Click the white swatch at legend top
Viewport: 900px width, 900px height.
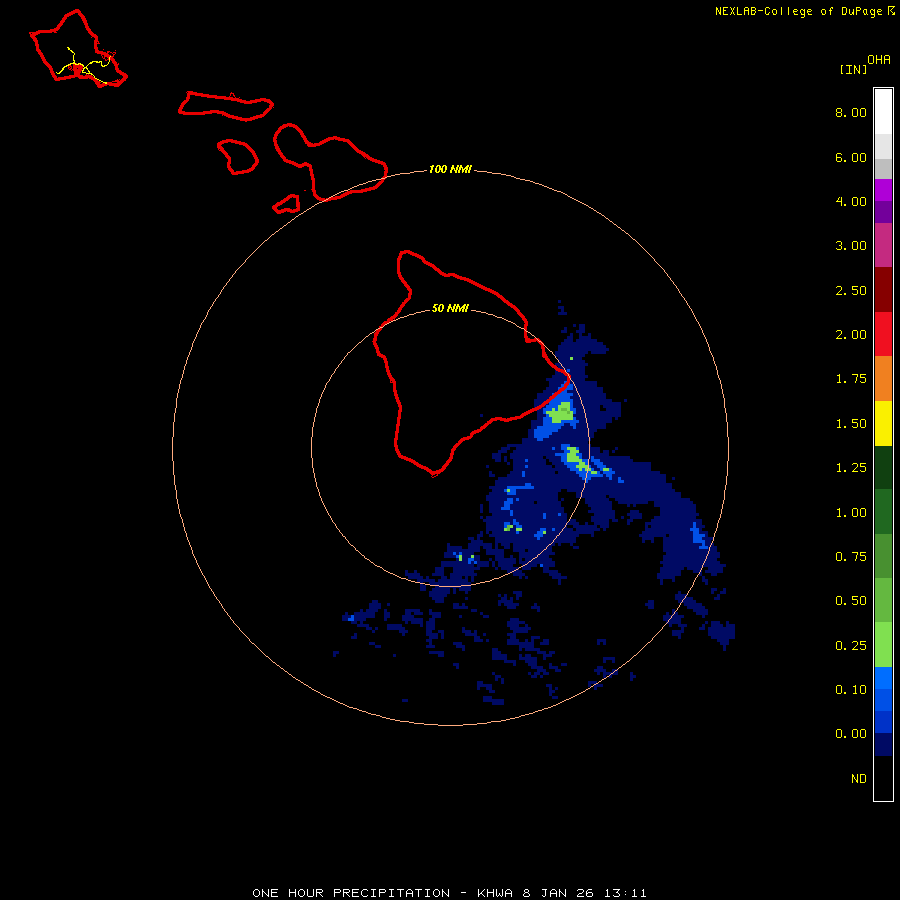[883, 112]
